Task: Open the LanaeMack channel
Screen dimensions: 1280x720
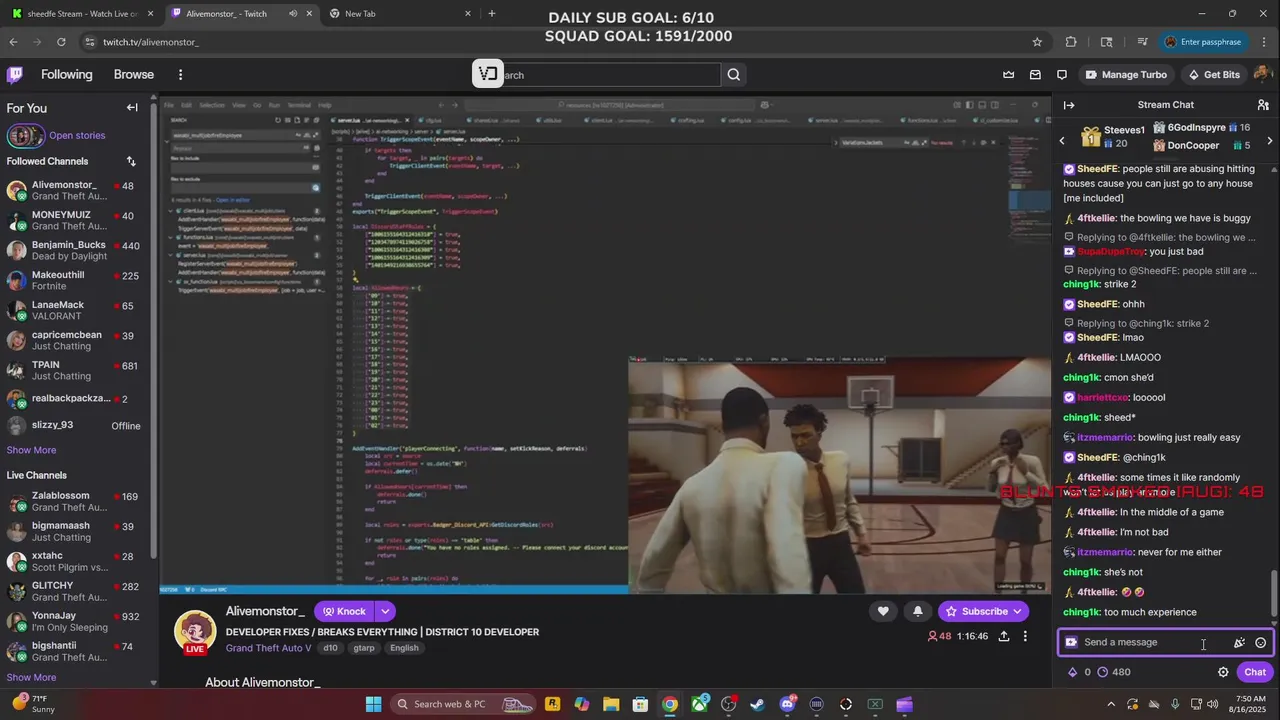Action: (76, 311)
